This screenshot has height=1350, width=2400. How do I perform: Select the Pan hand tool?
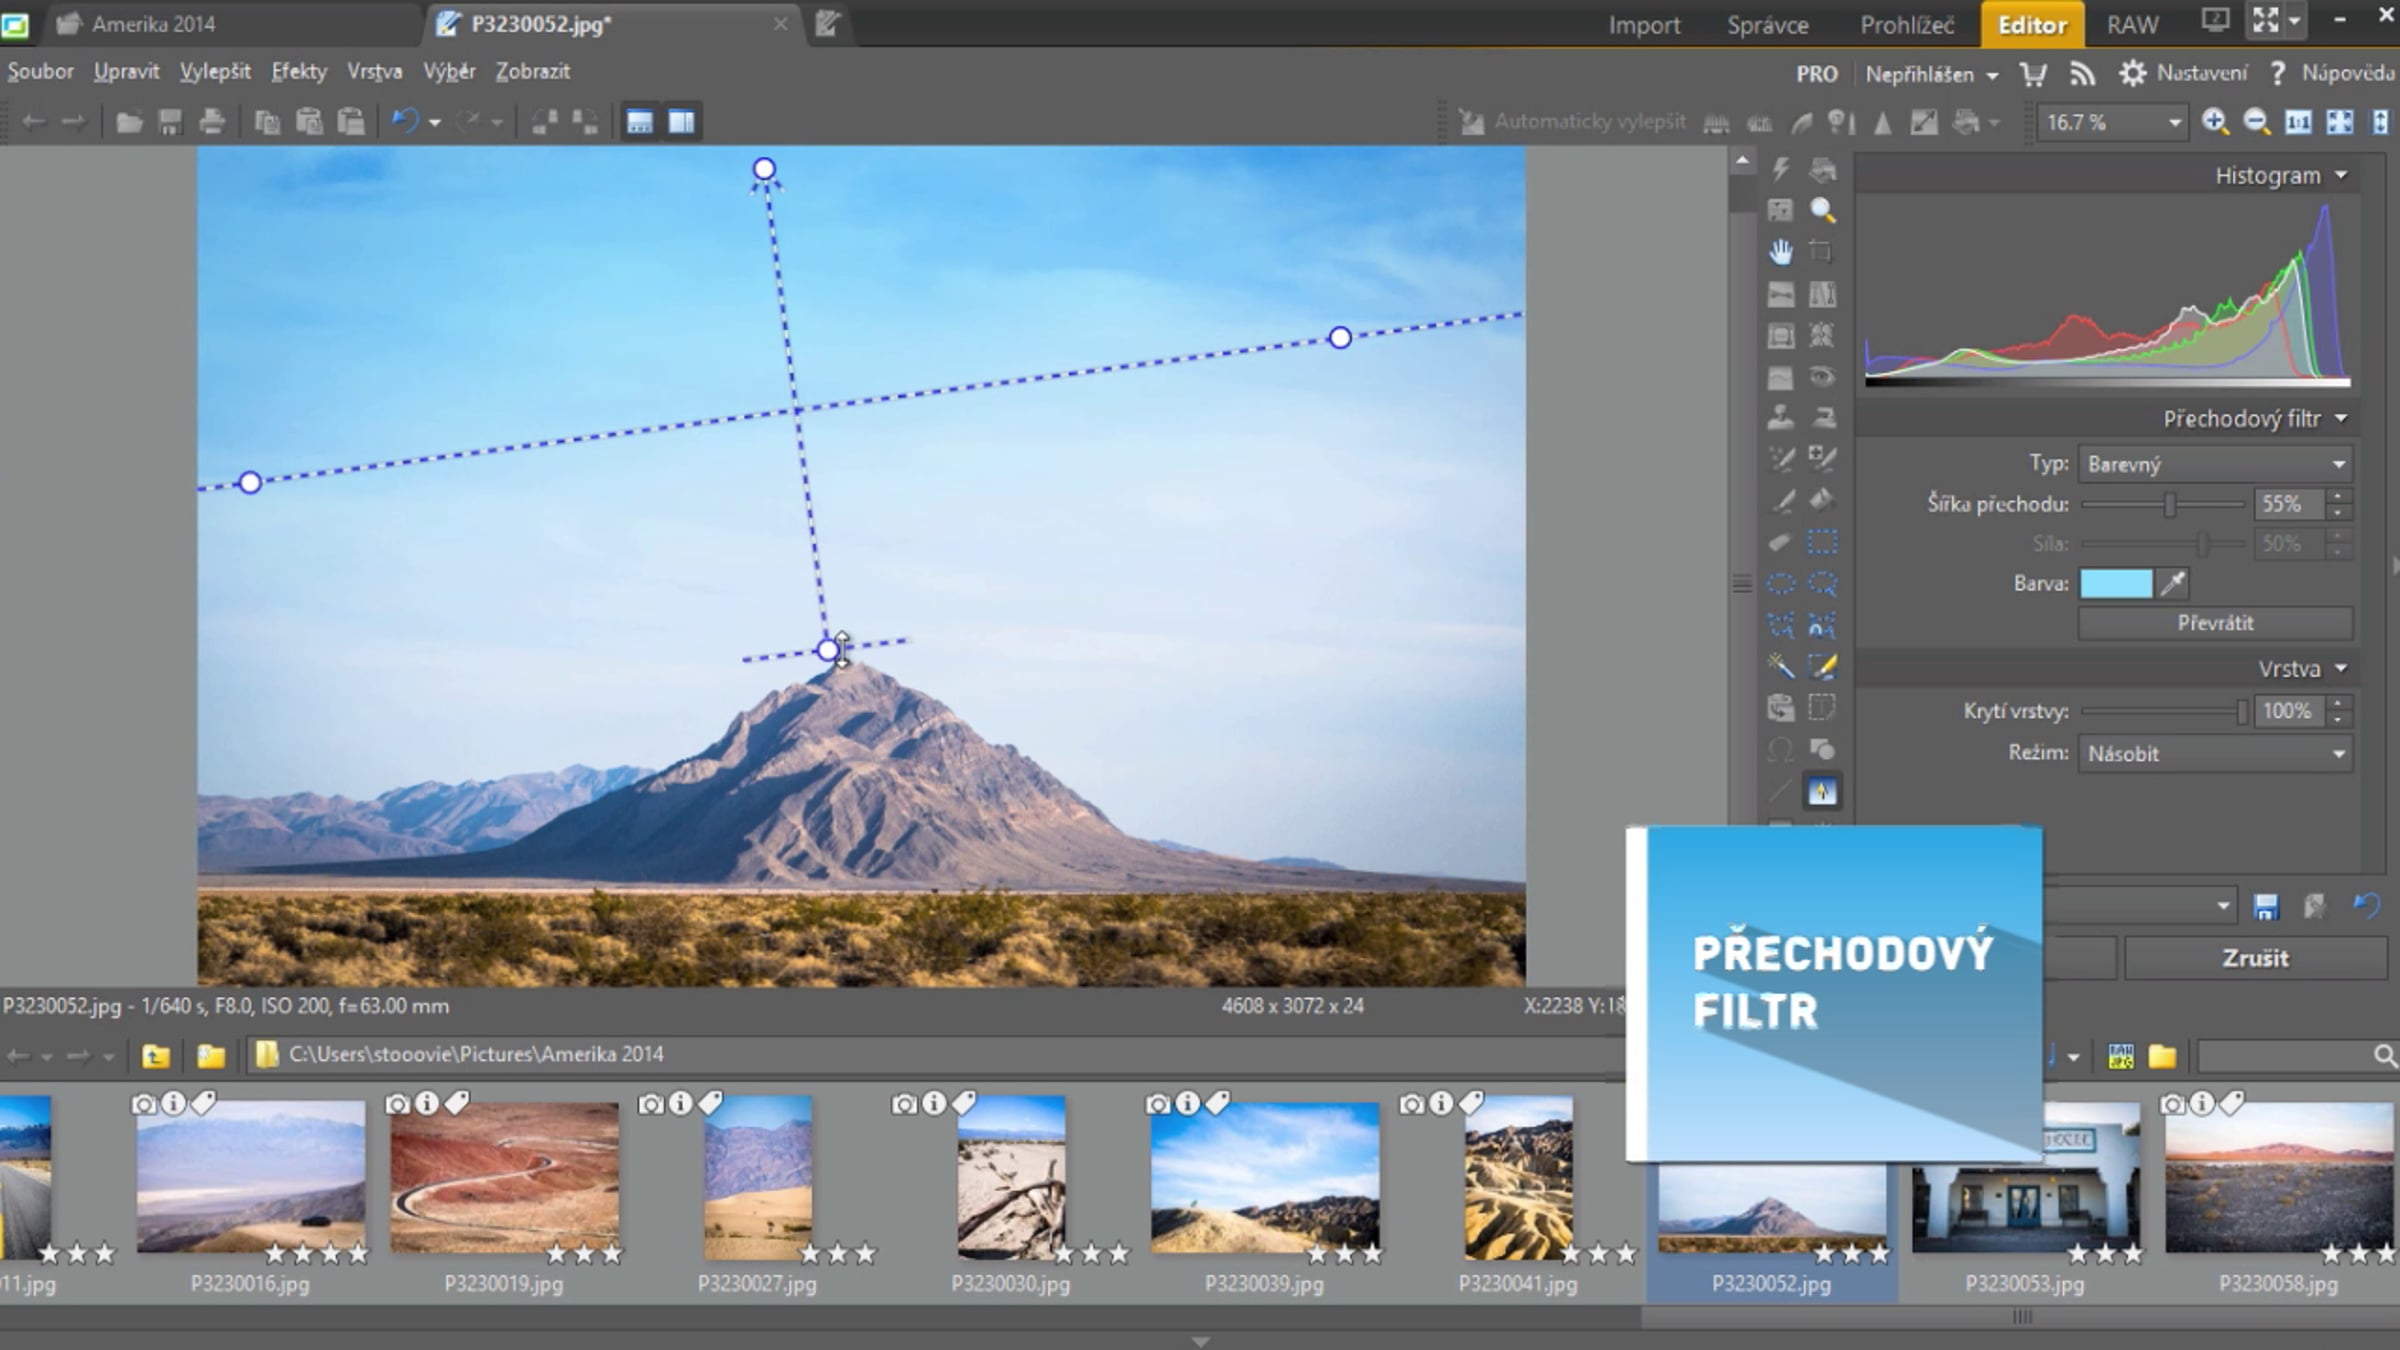click(x=1781, y=252)
